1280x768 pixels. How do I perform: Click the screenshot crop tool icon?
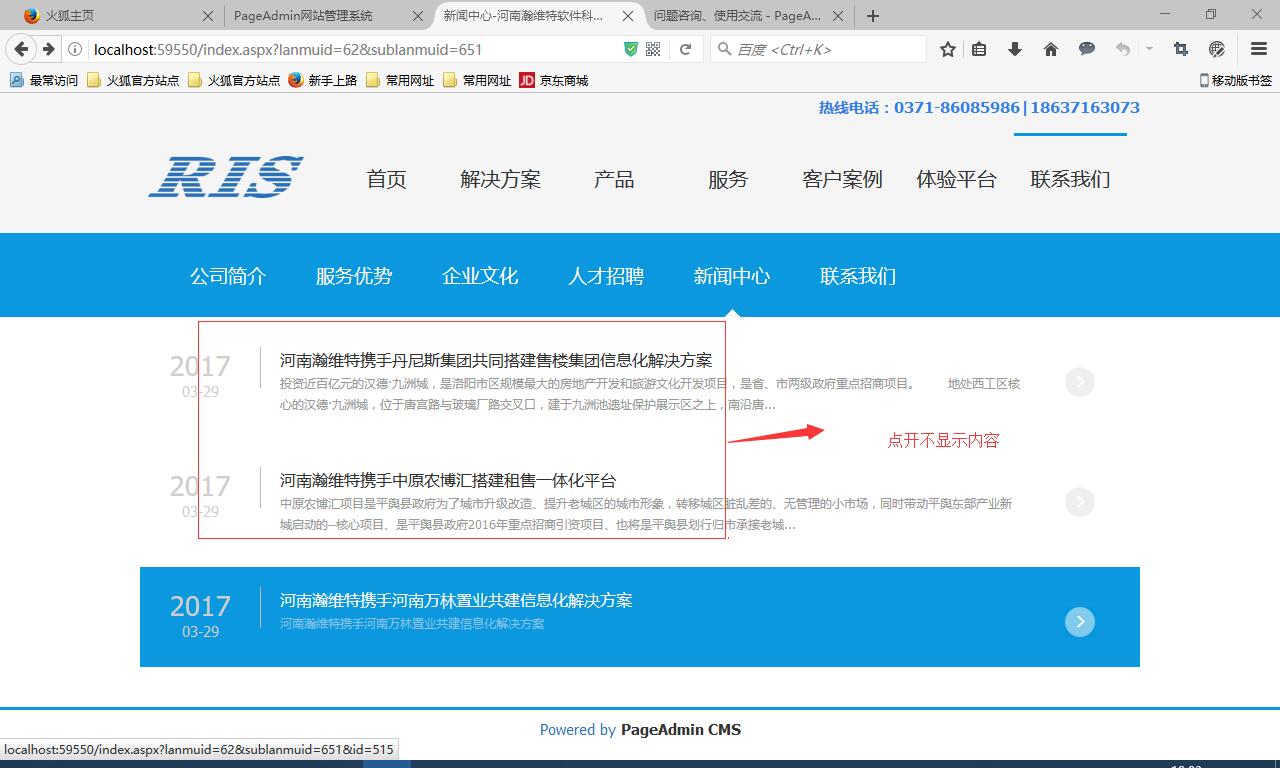click(x=1181, y=49)
